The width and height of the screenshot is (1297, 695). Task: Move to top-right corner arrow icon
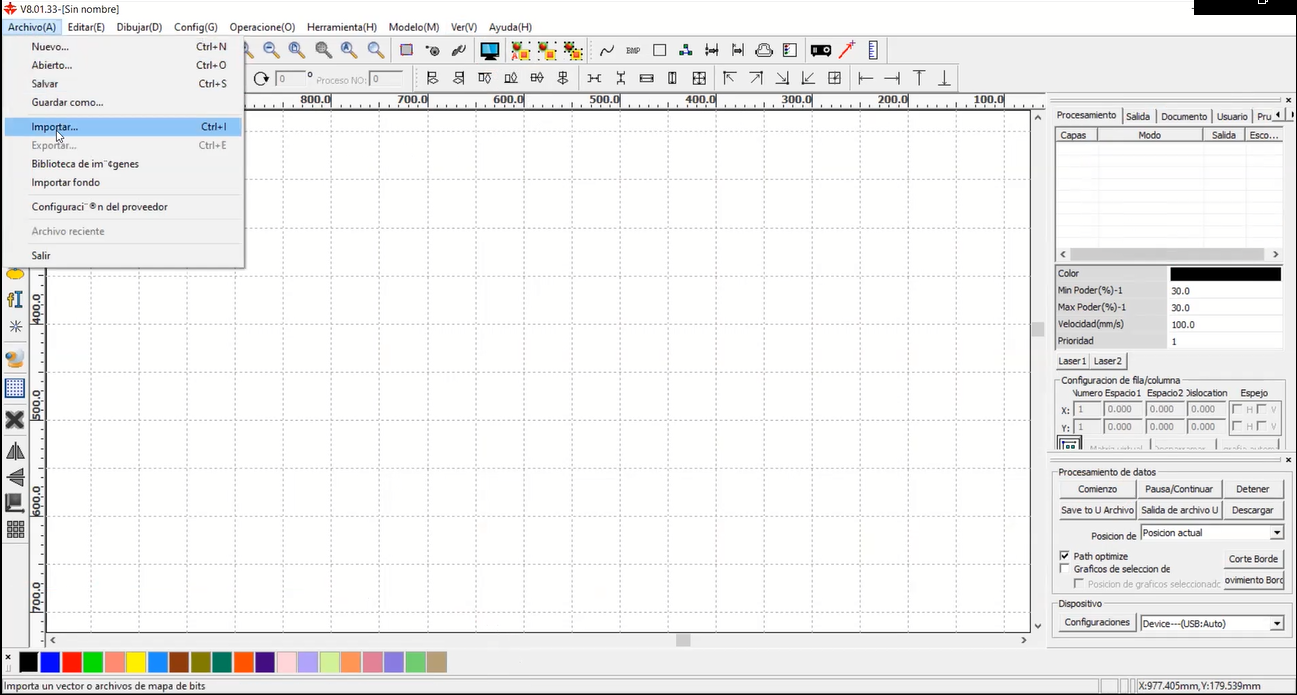(x=756, y=78)
